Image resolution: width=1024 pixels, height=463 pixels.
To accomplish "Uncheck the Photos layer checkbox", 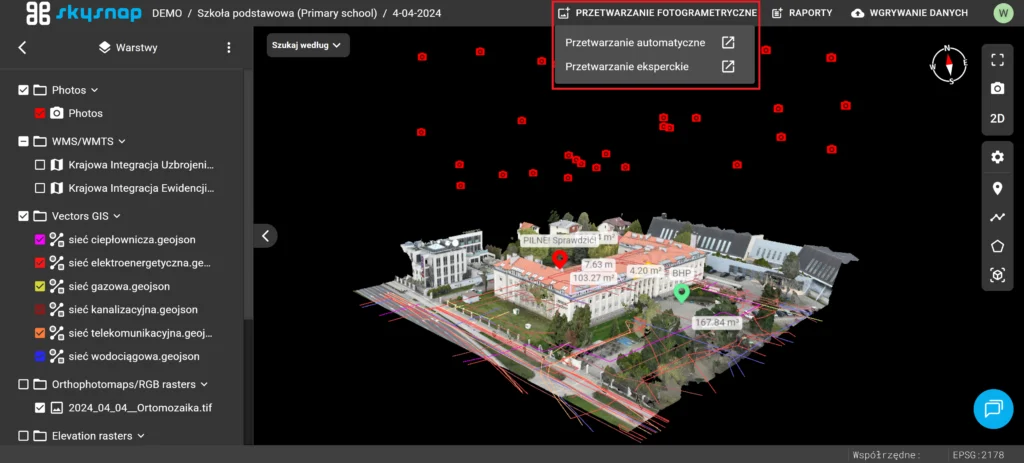I will 40,114.
